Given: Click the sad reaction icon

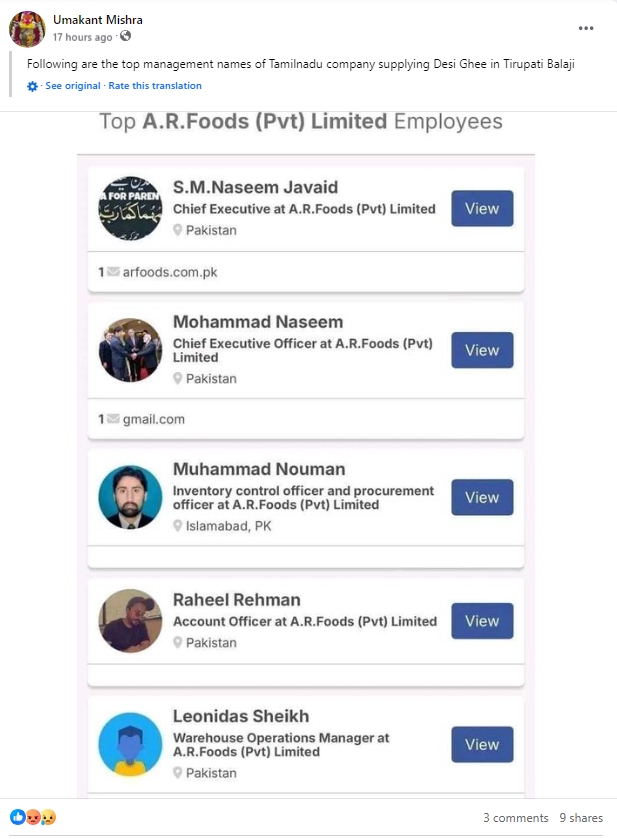Looking at the screenshot, I should [48, 817].
